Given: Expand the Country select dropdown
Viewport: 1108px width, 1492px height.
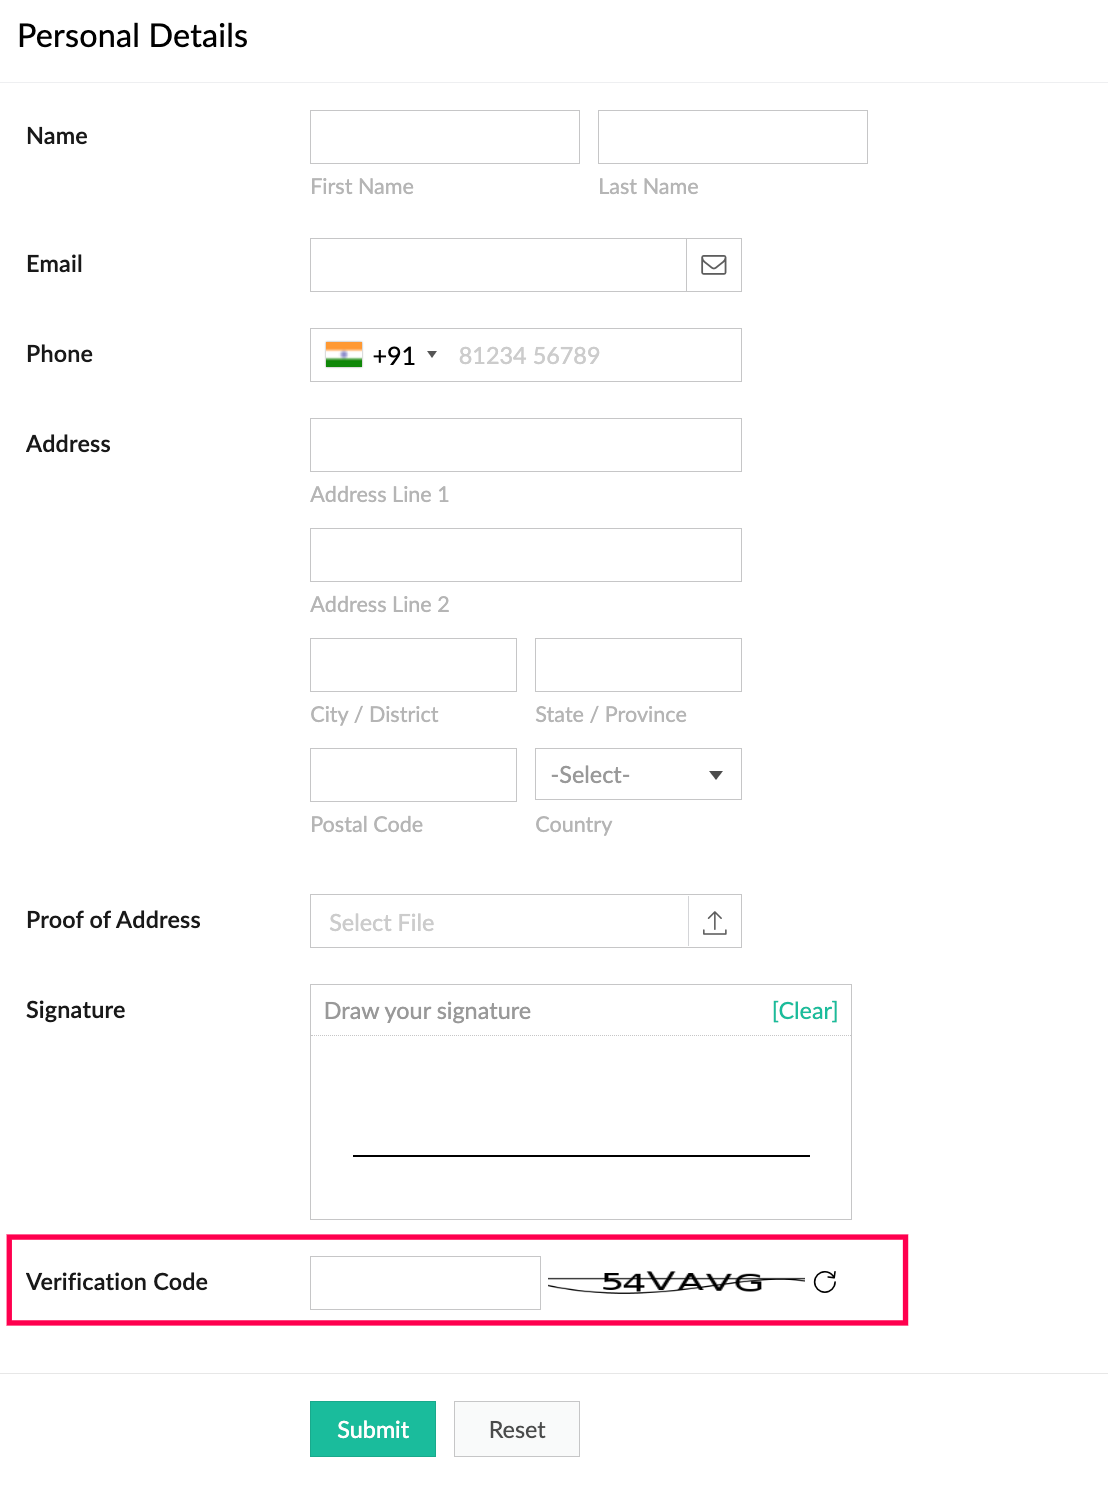Looking at the screenshot, I should tap(638, 775).
